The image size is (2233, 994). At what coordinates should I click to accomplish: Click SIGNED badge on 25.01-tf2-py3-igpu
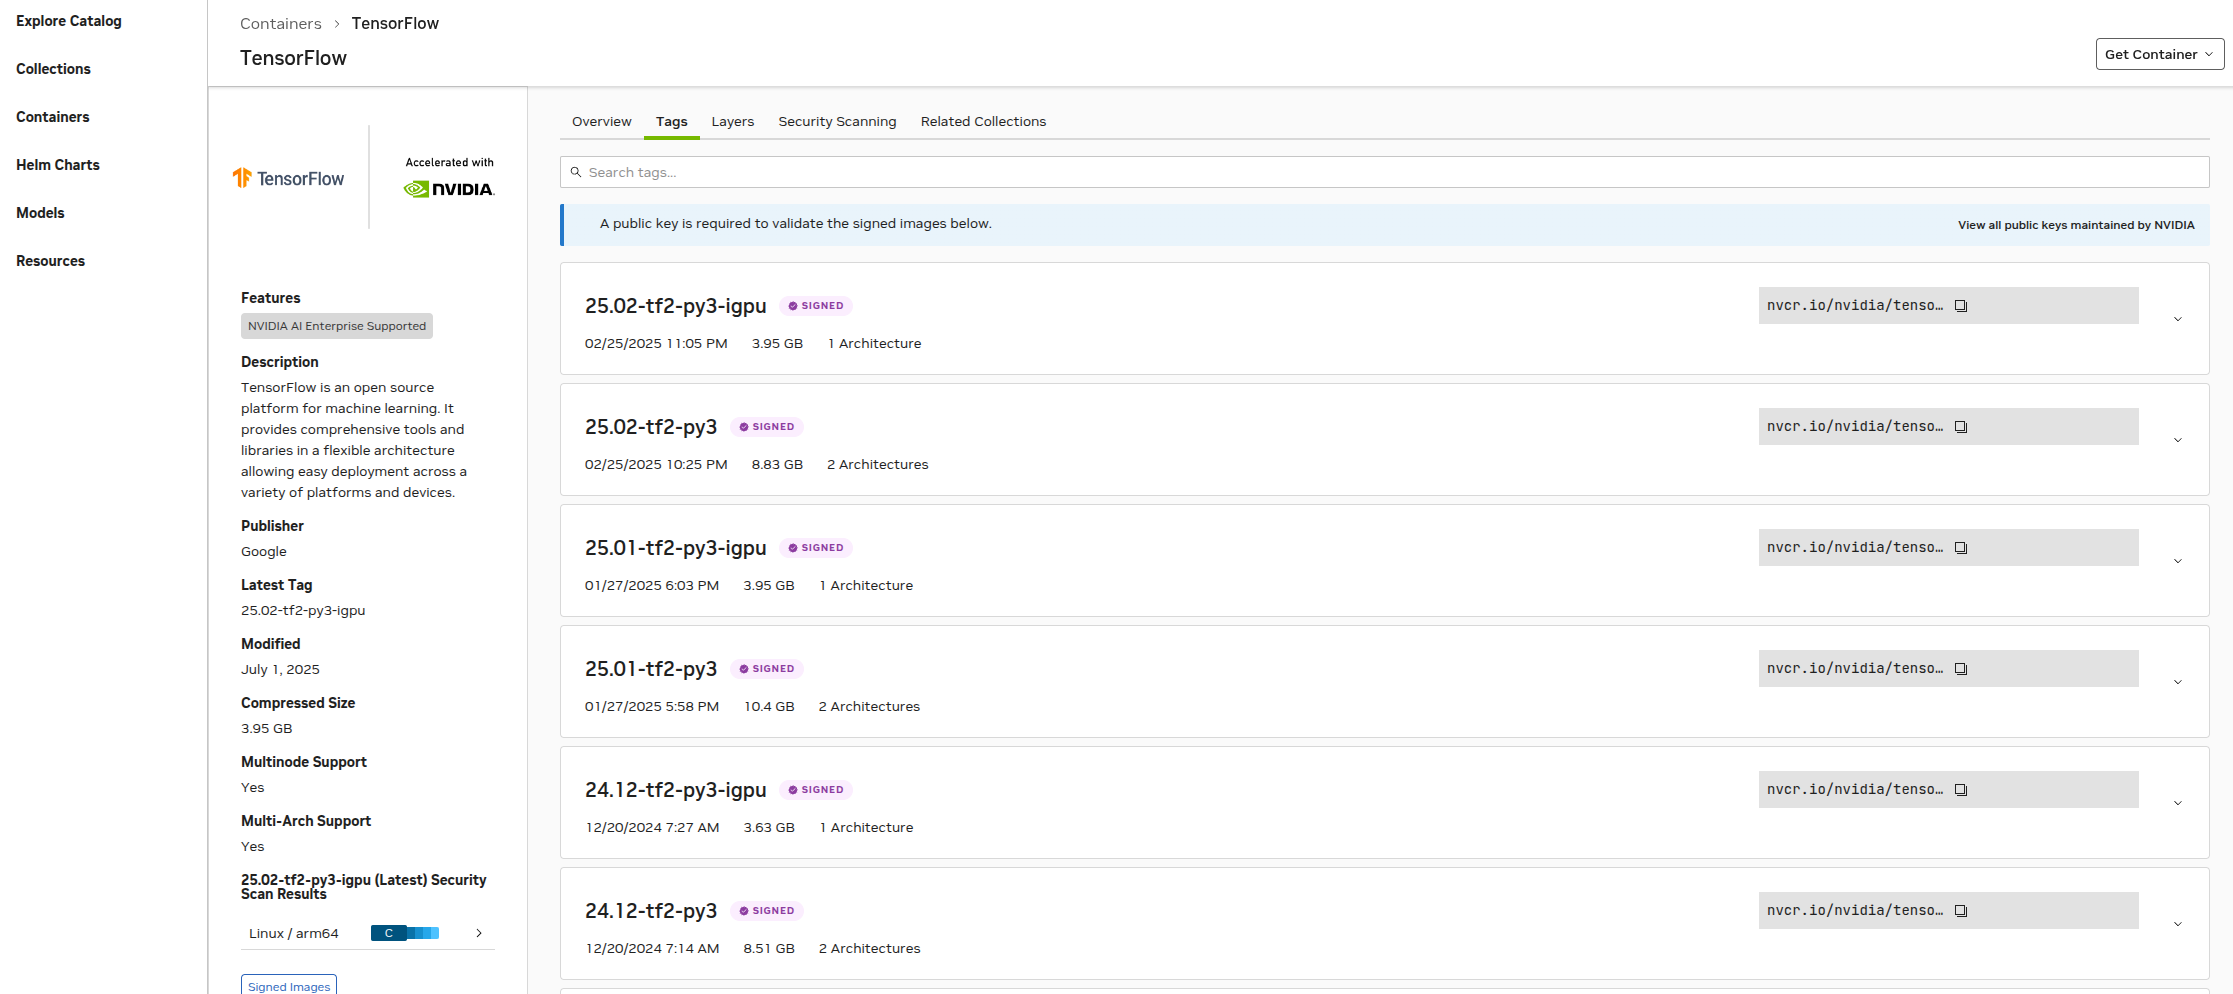coord(816,548)
